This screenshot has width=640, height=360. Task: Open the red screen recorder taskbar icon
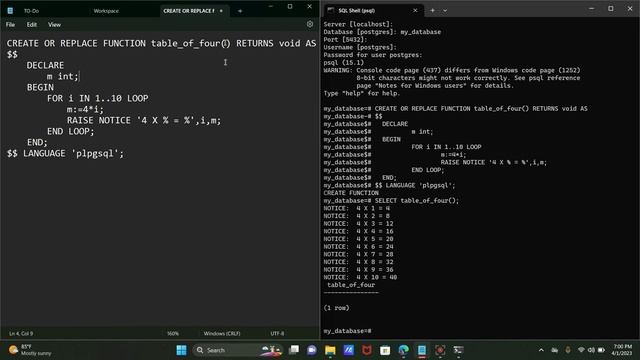[x=440, y=350]
